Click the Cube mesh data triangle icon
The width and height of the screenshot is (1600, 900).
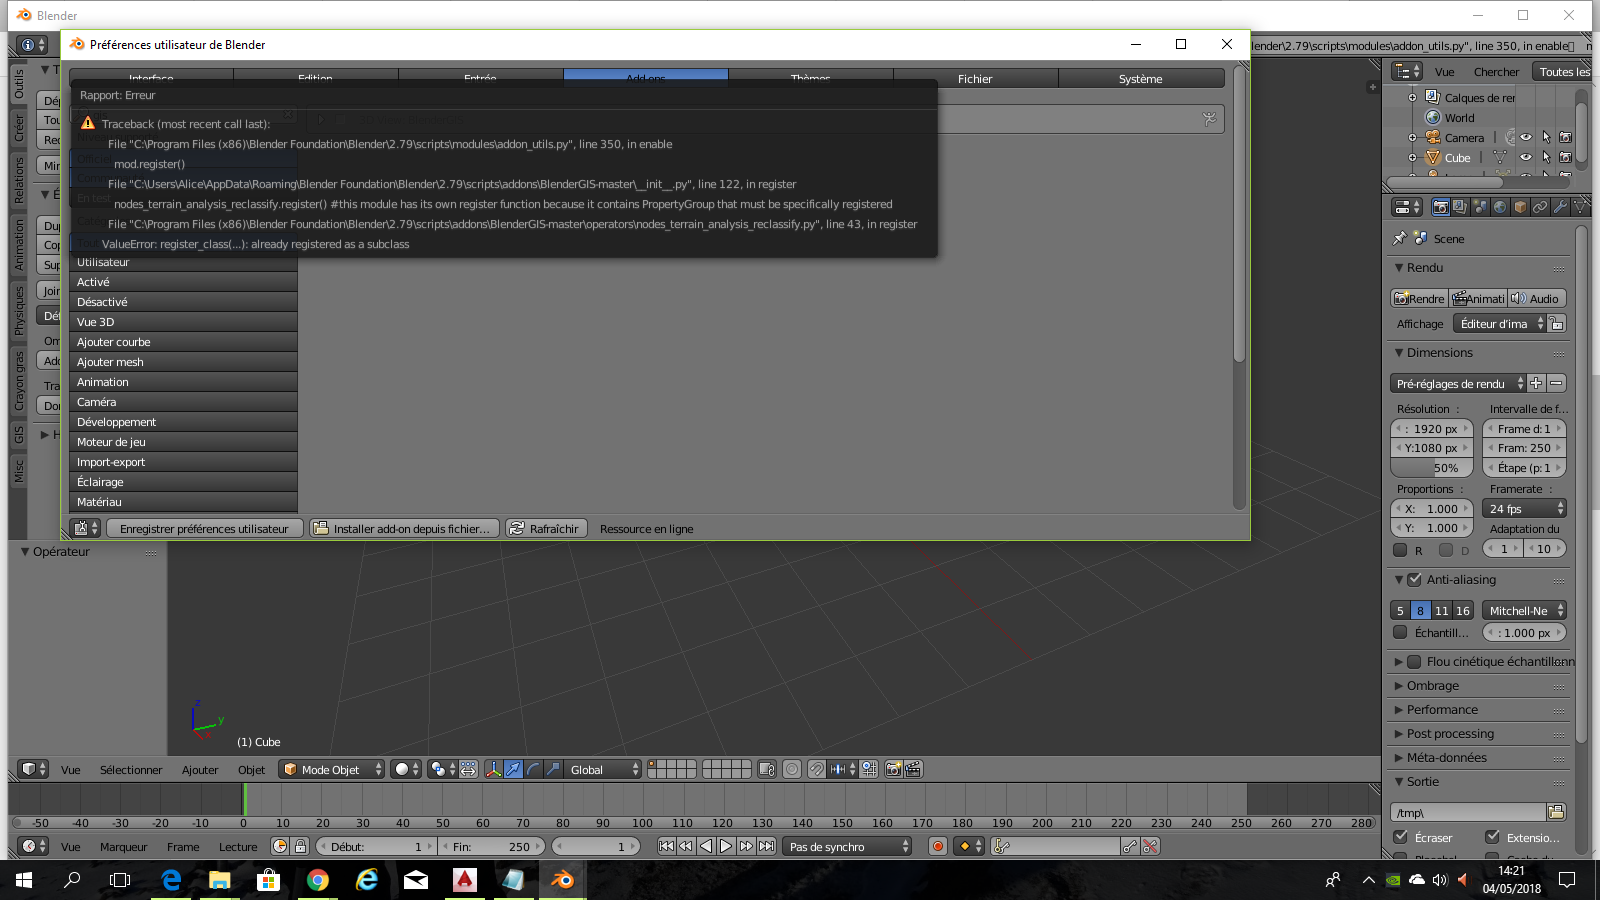coord(1499,157)
